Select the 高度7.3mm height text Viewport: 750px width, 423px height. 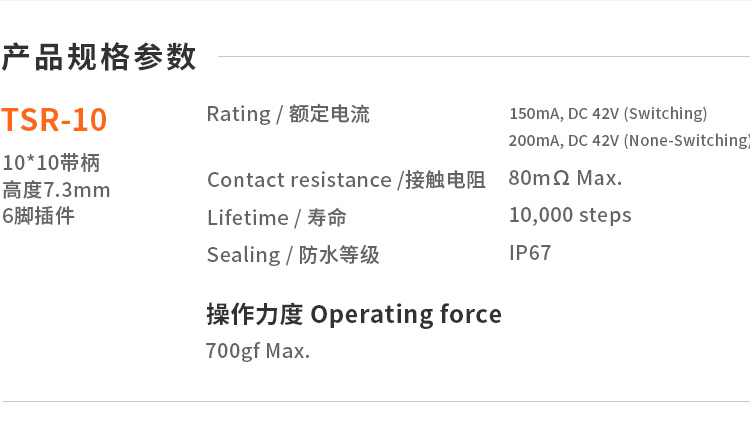56,190
